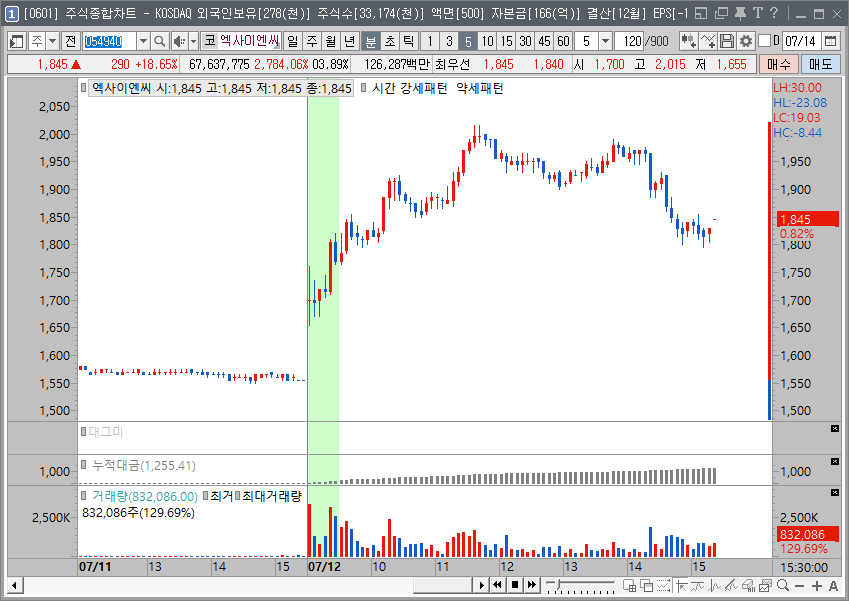Viewport: 849px width, 601px height.
Task: Stop the chart replay
Action: 515,585
